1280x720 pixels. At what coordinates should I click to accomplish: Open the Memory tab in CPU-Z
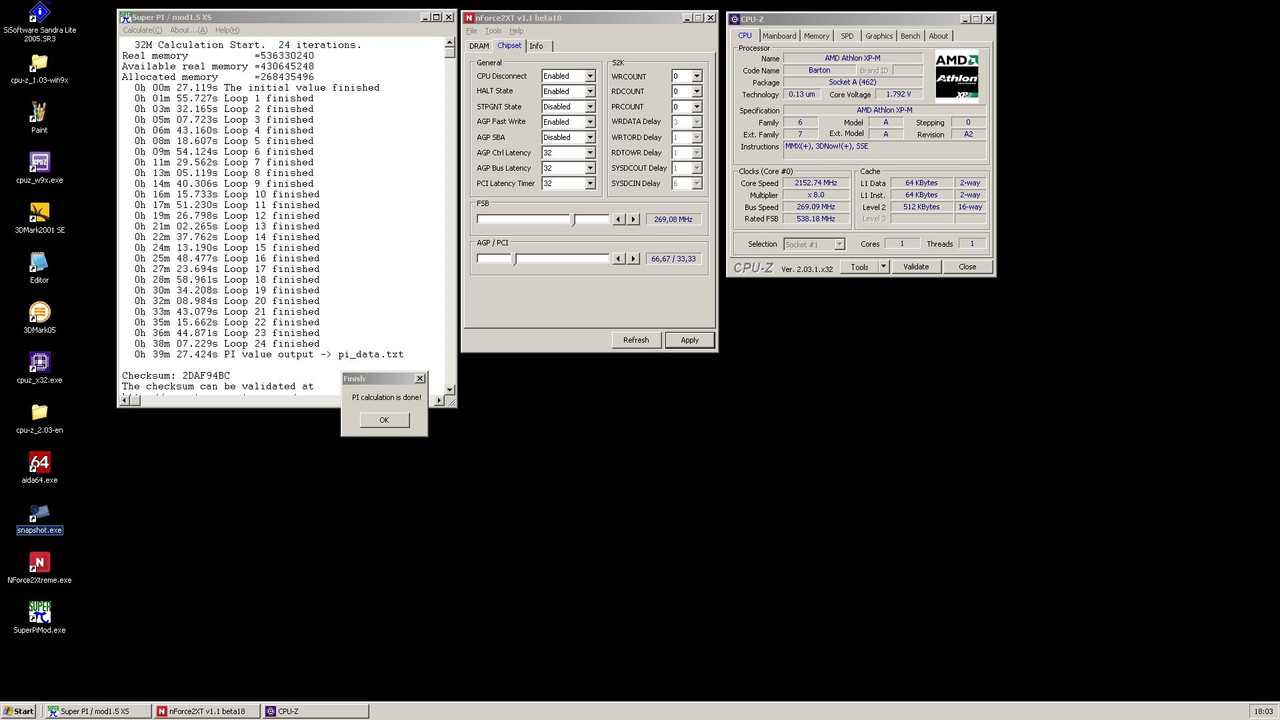point(816,36)
